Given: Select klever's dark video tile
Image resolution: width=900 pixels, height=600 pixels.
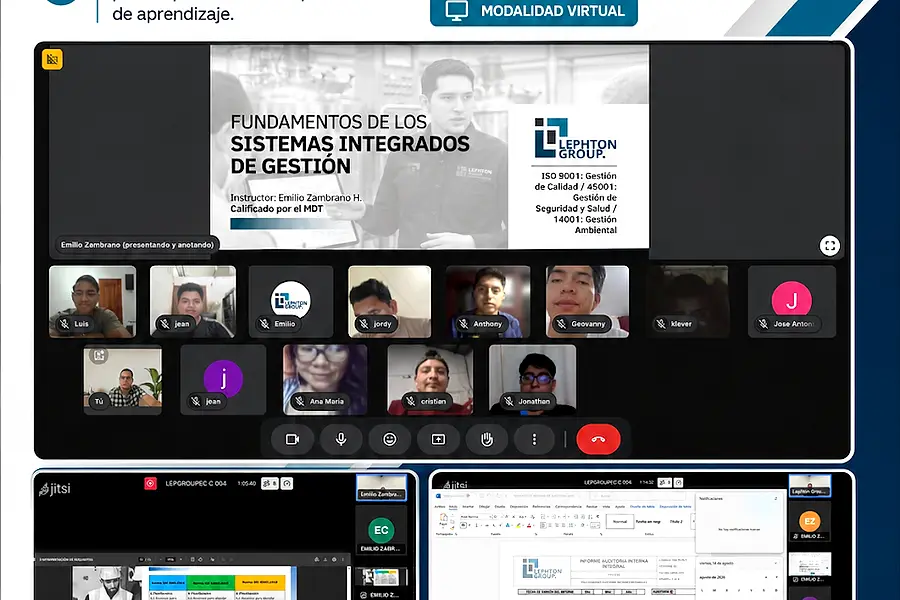Looking at the screenshot, I should pos(689,301).
